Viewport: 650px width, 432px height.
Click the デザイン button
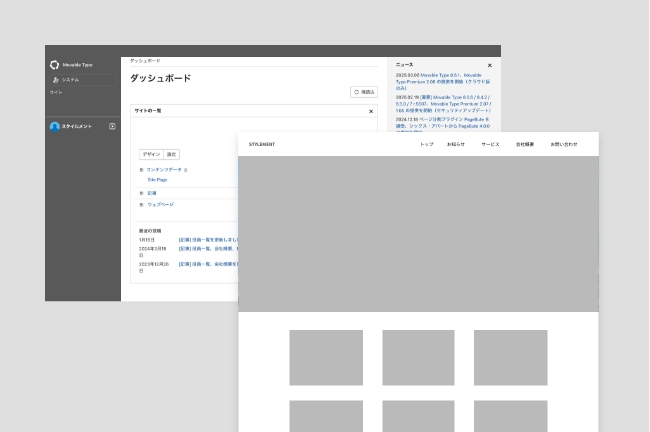151,154
